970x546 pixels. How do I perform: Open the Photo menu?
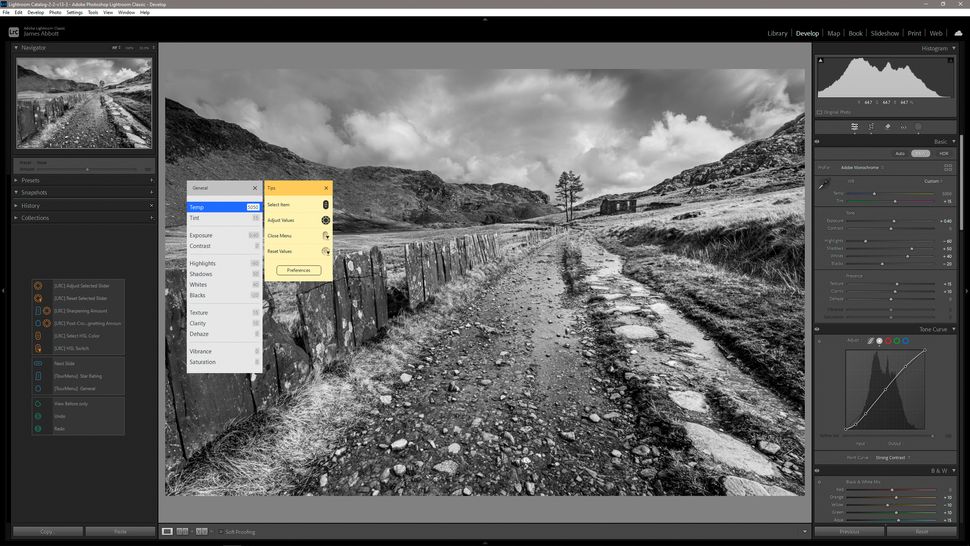point(55,12)
